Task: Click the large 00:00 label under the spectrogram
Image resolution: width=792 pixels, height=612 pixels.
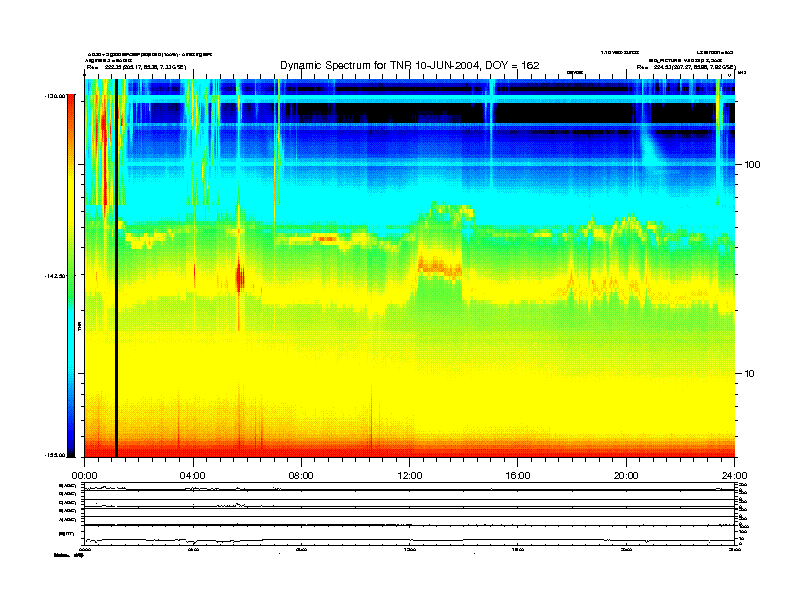Action: tap(84, 476)
